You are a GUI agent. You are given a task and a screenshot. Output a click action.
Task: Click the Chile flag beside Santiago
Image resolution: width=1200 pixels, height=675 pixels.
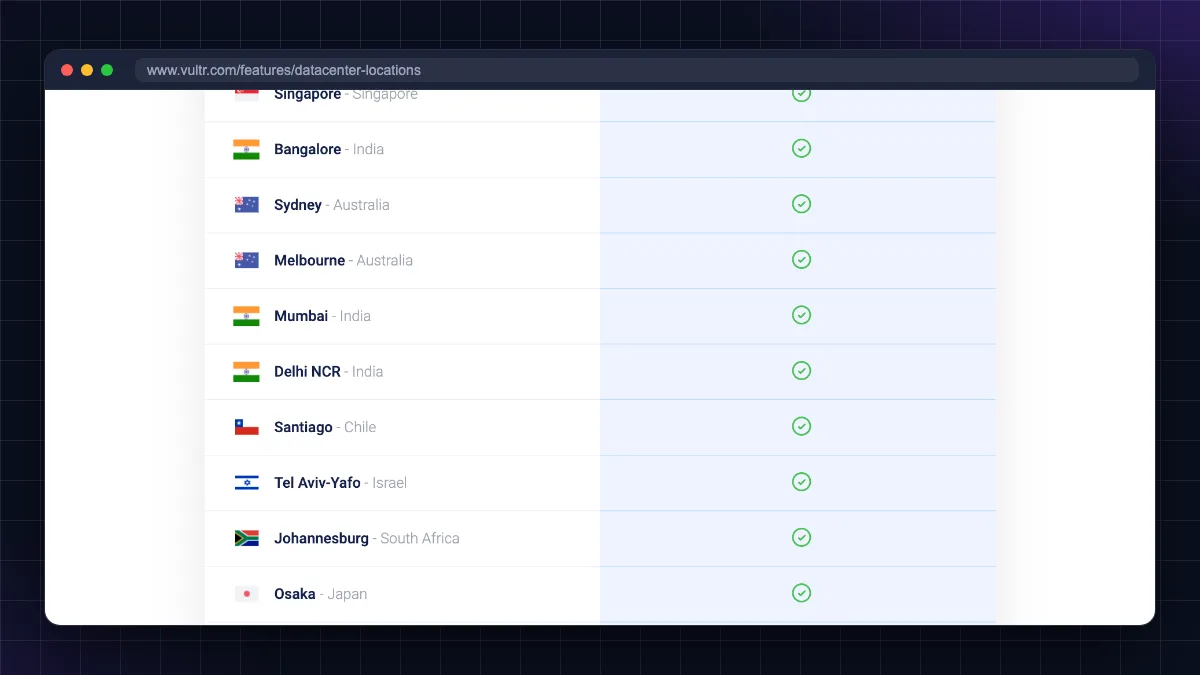(x=246, y=427)
